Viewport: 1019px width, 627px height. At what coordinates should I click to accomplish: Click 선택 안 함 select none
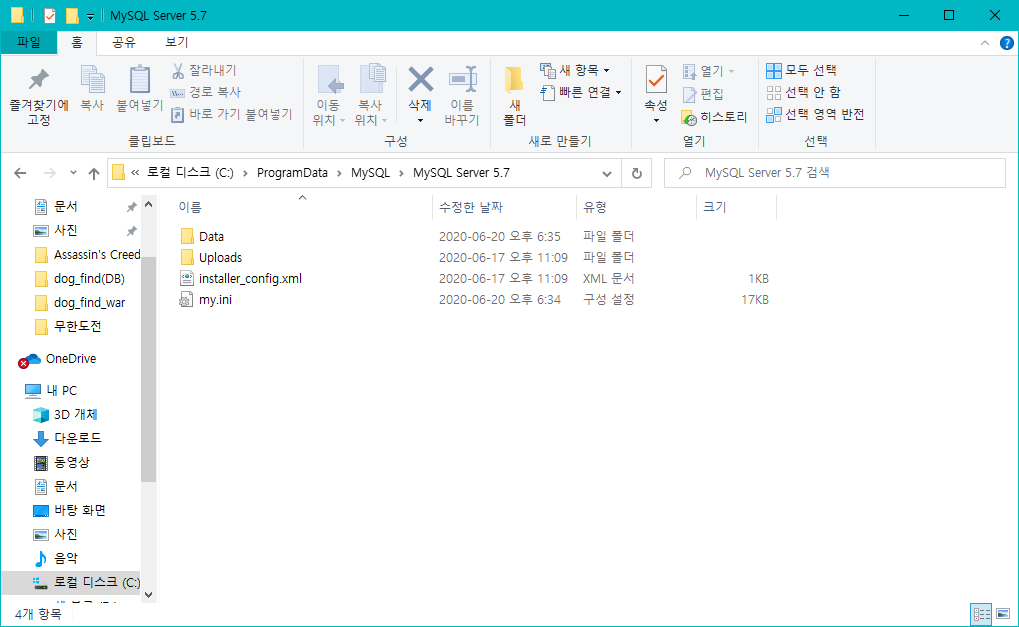803,92
